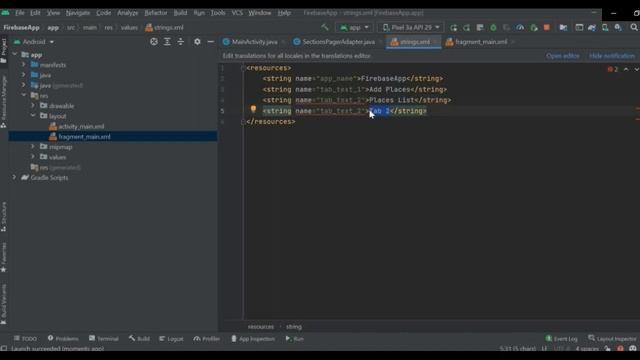
Task: Open the Structure side tool tab
Action: tap(4, 216)
